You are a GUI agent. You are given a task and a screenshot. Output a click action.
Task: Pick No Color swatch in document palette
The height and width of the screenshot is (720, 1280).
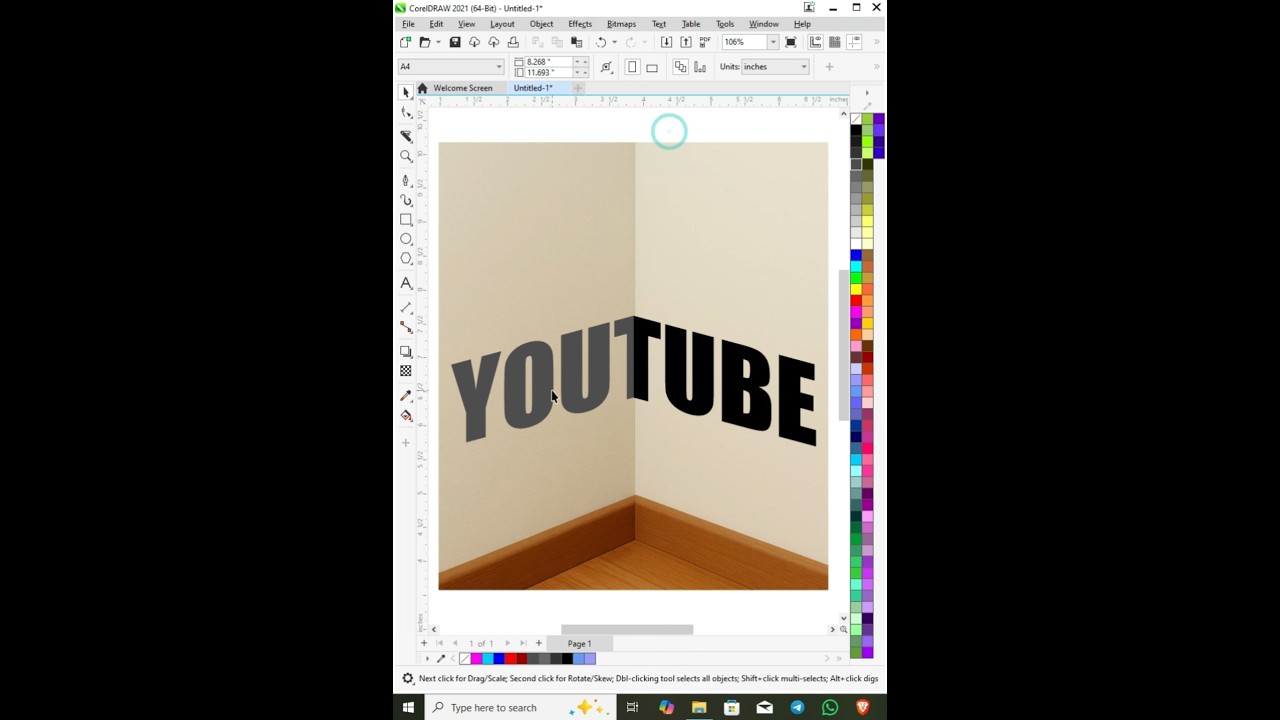click(465, 658)
